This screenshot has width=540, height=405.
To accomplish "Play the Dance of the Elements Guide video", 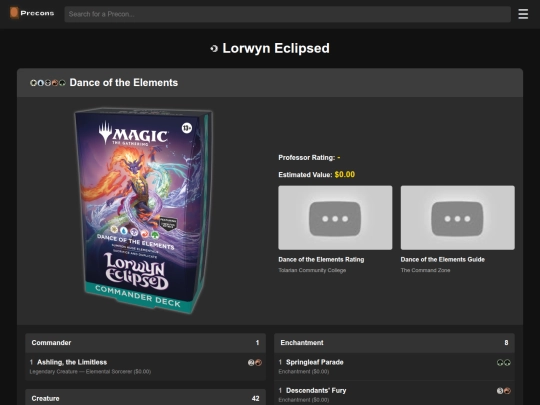I will [x=458, y=218].
